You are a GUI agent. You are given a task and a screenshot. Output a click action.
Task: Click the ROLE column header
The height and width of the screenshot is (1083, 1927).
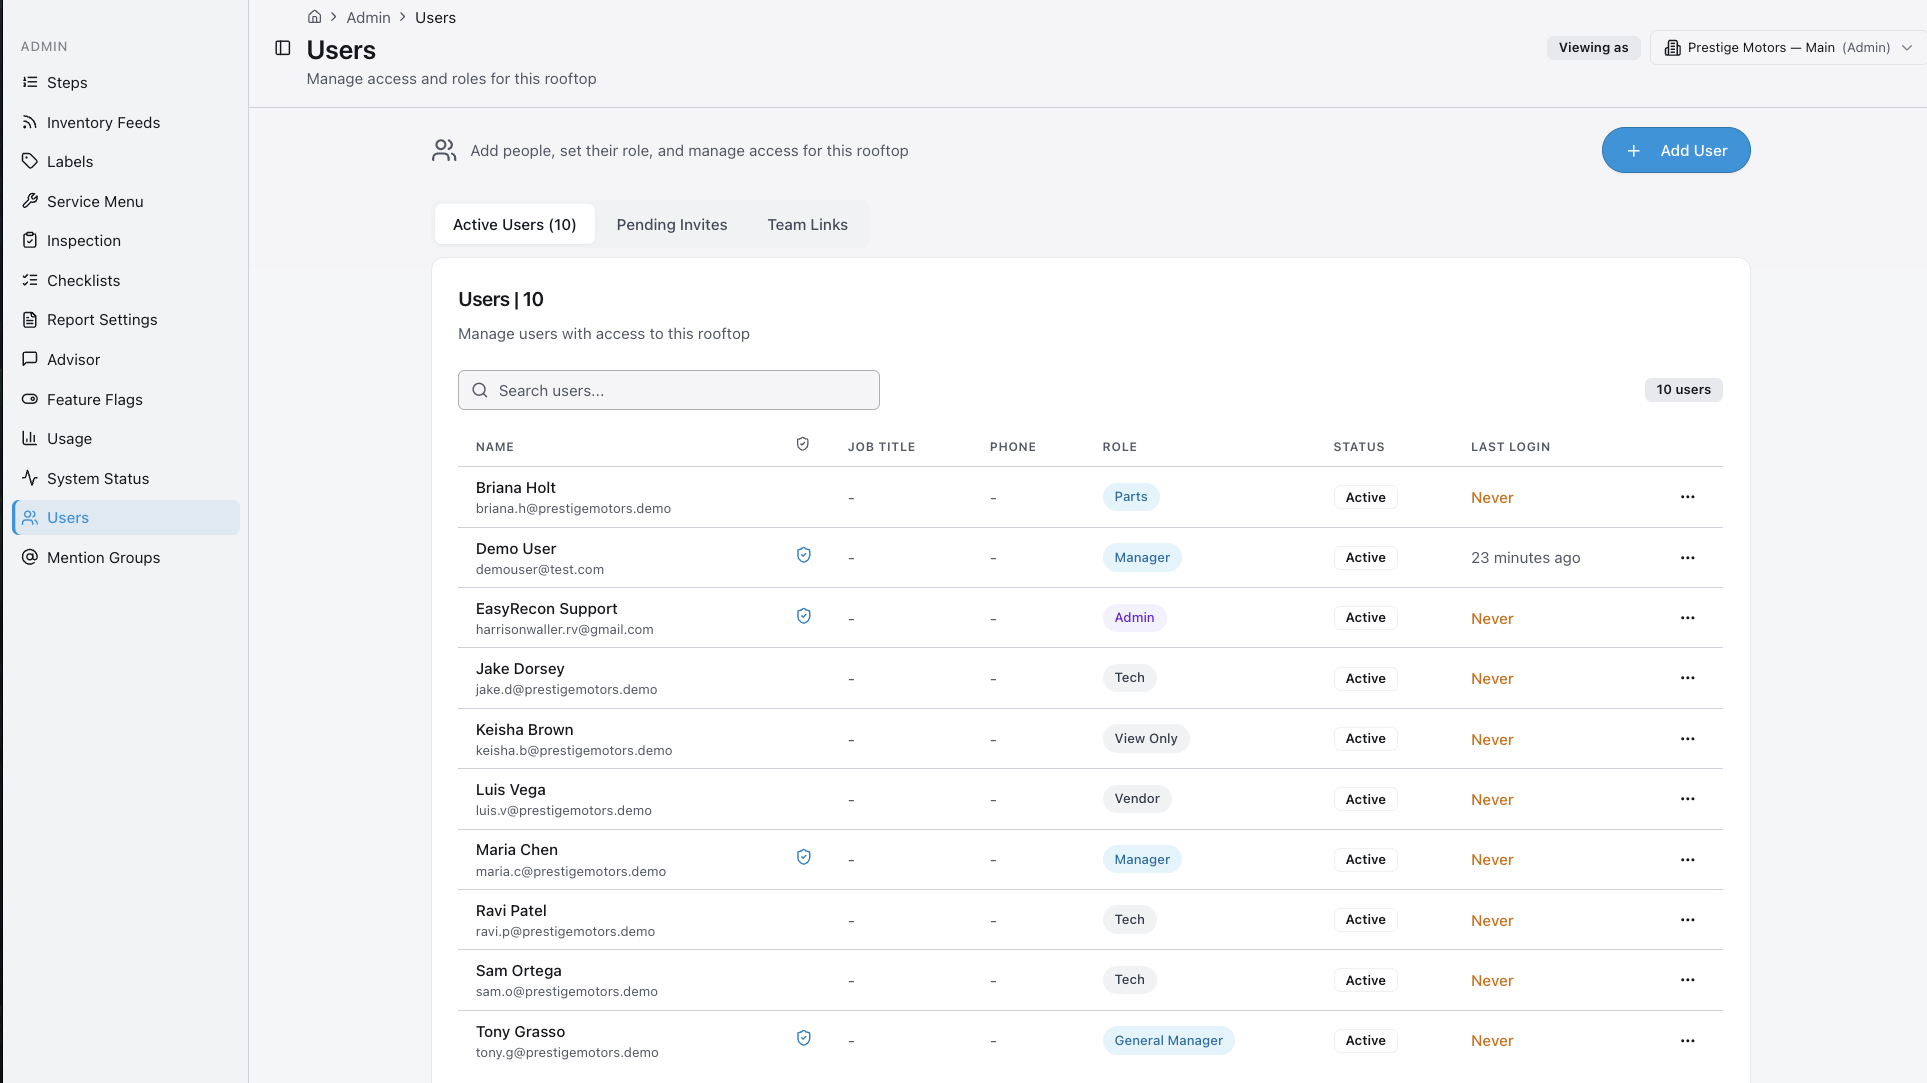point(1120,447)
